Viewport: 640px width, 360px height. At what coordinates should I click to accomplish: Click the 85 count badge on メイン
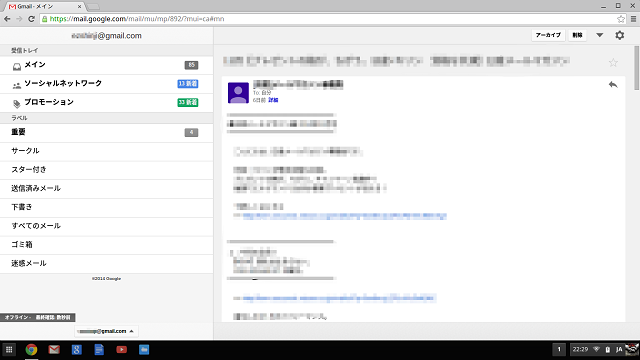(x=191, y=65)
